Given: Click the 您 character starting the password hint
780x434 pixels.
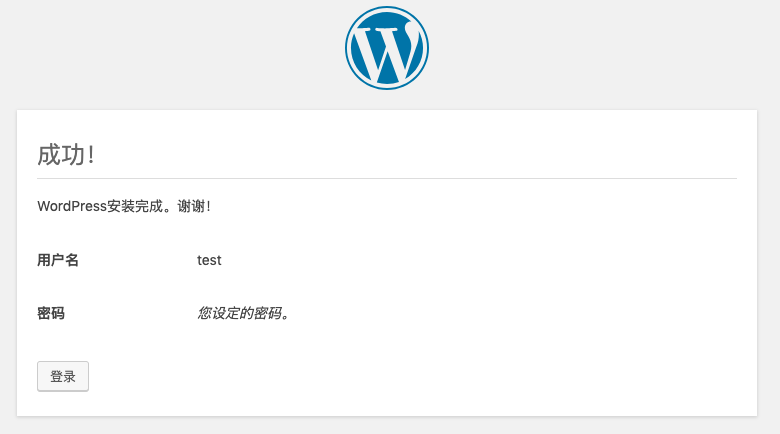Looking at the screenshot, I should pyautogui.click(x=205, y=313).
